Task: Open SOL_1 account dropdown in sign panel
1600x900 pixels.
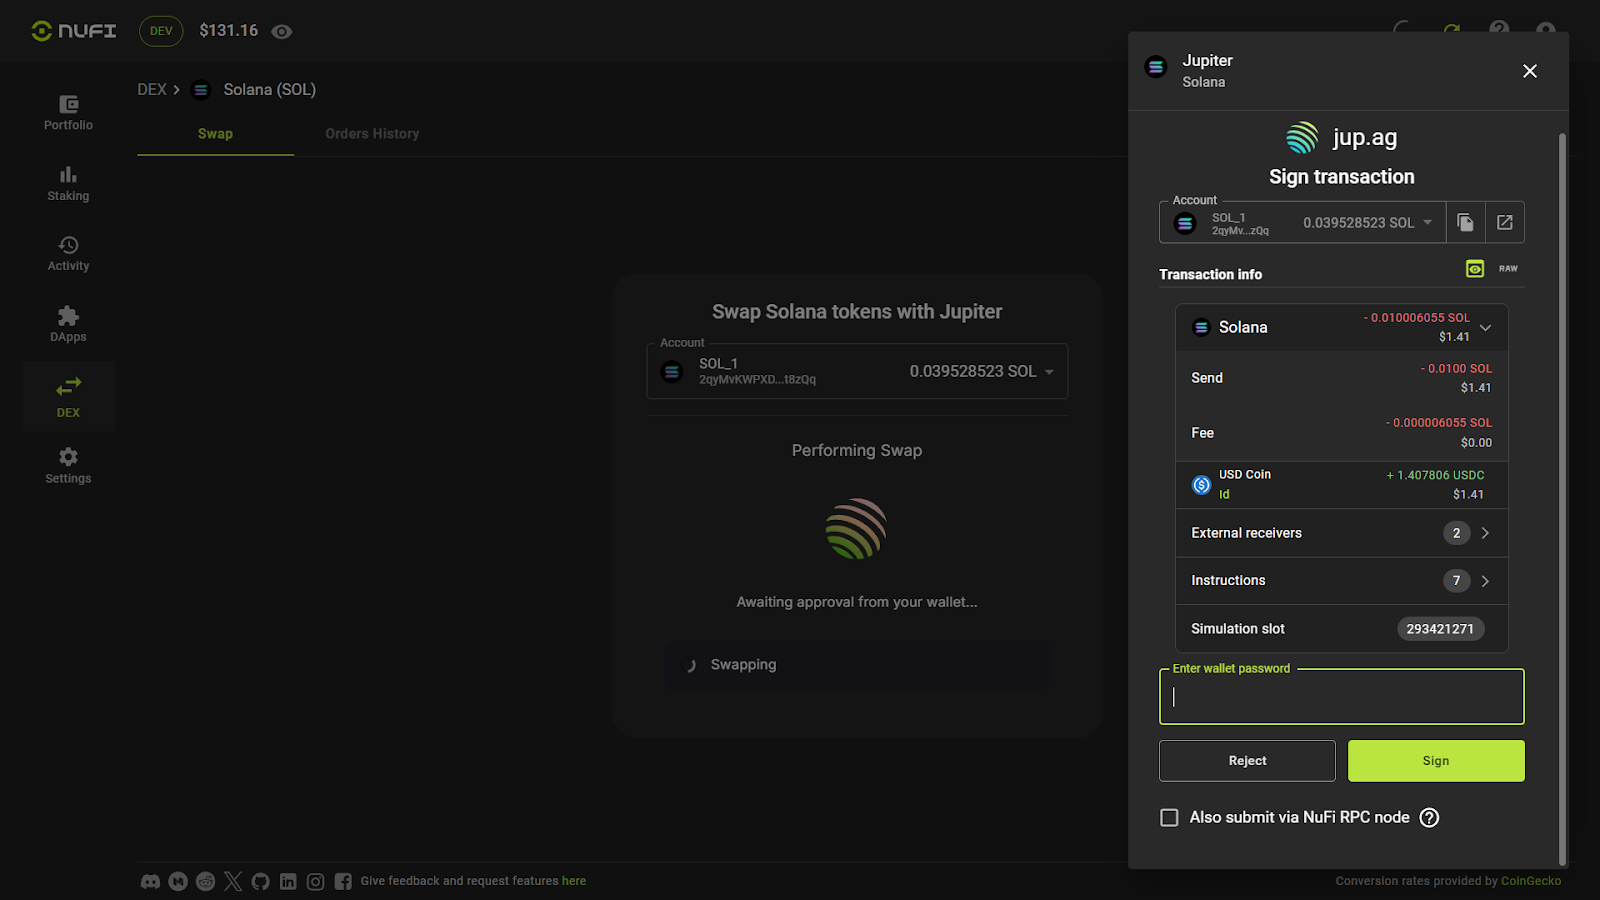Action: (x=1427, y=223)
